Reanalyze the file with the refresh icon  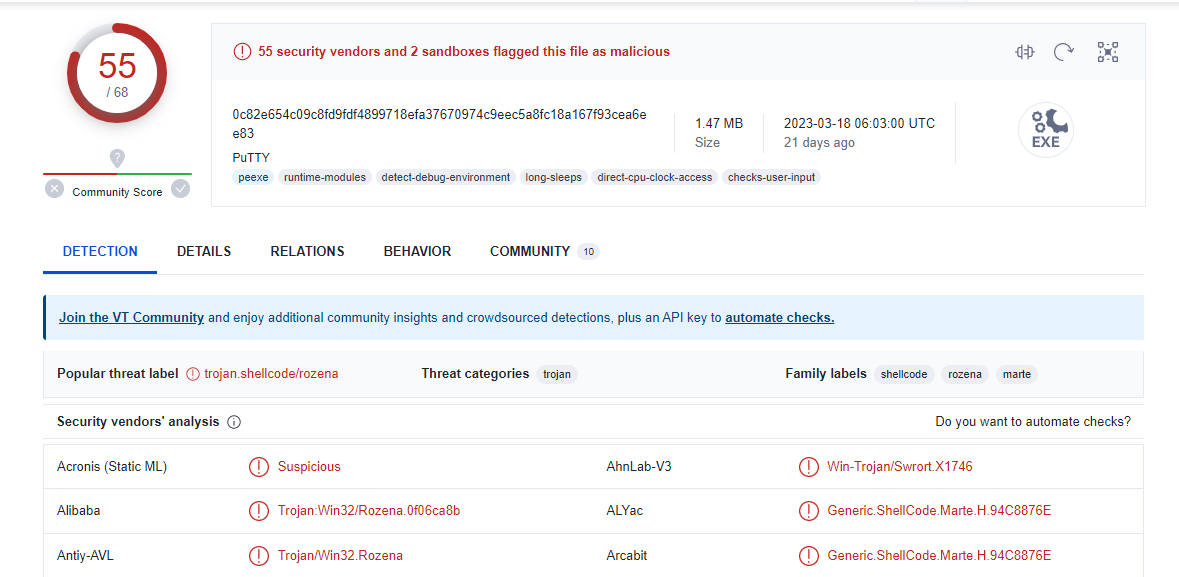pyautogui.click(x=1063, y=52)
